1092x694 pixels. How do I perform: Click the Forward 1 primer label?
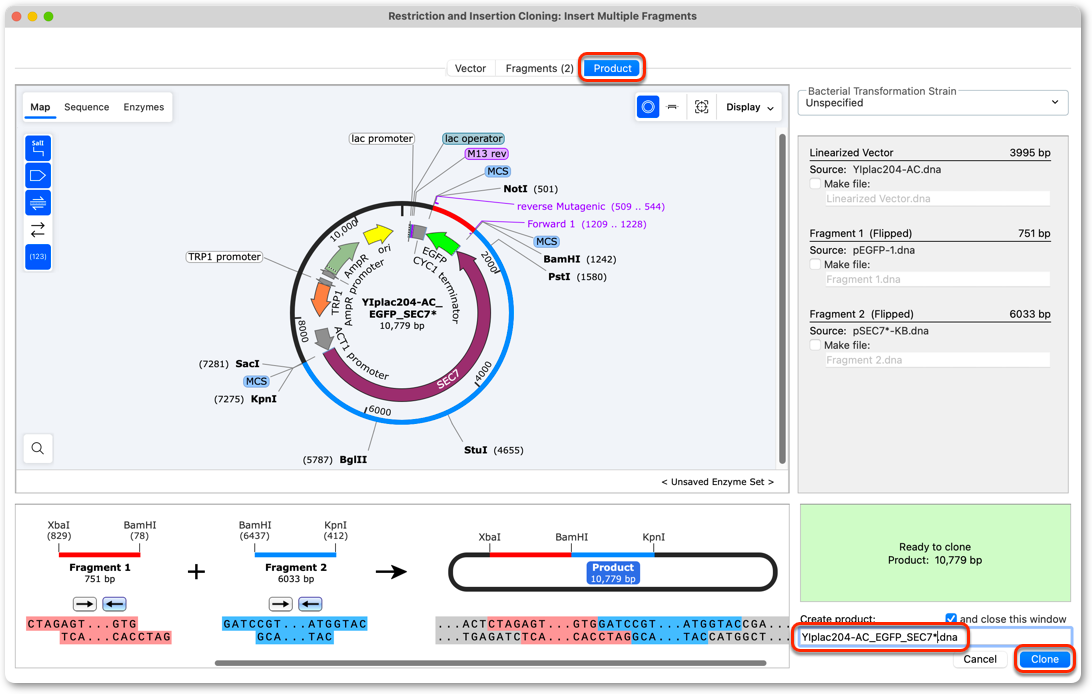[586, 223]
